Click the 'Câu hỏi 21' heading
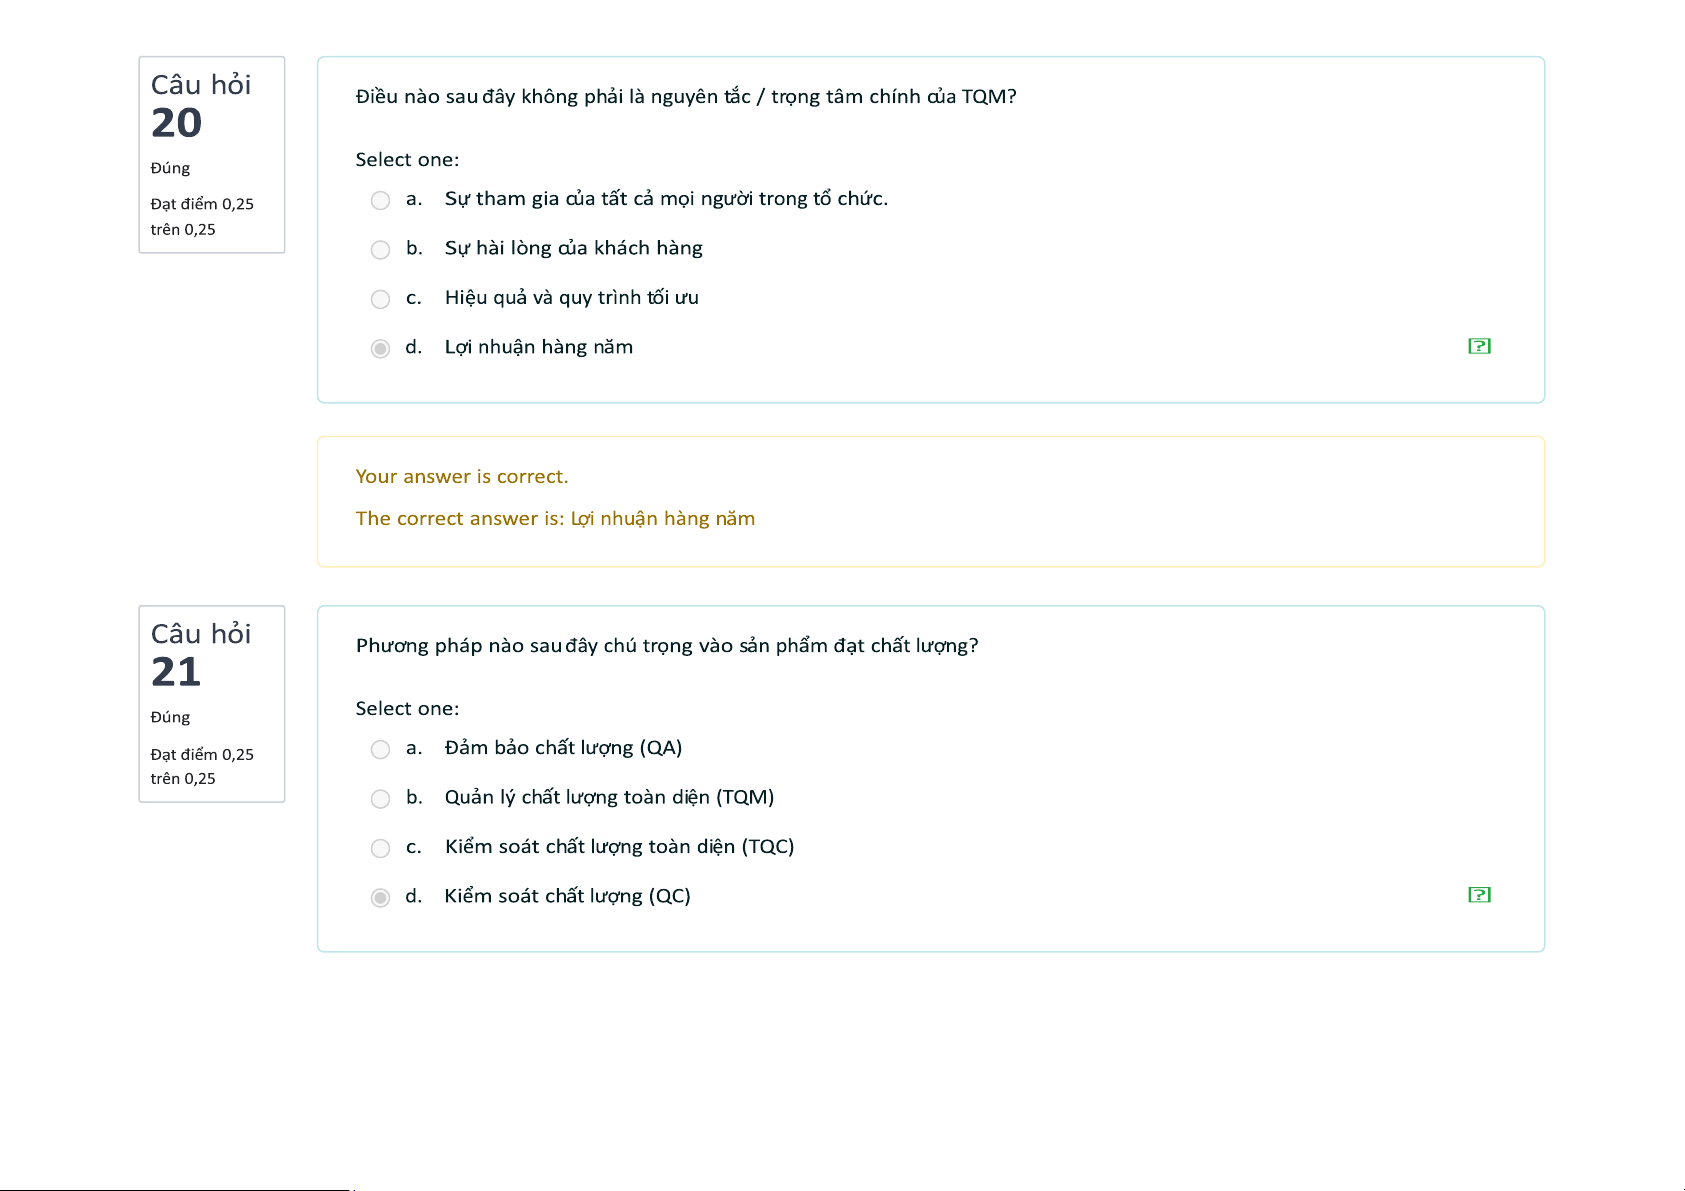 click(201, 654)
